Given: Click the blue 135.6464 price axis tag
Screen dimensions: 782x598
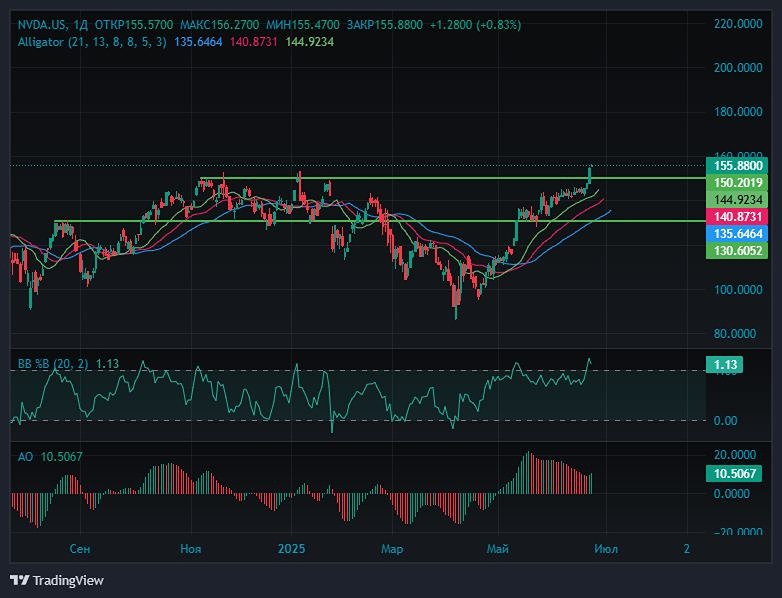Looking at the screenshot, I should coord(739,233).
